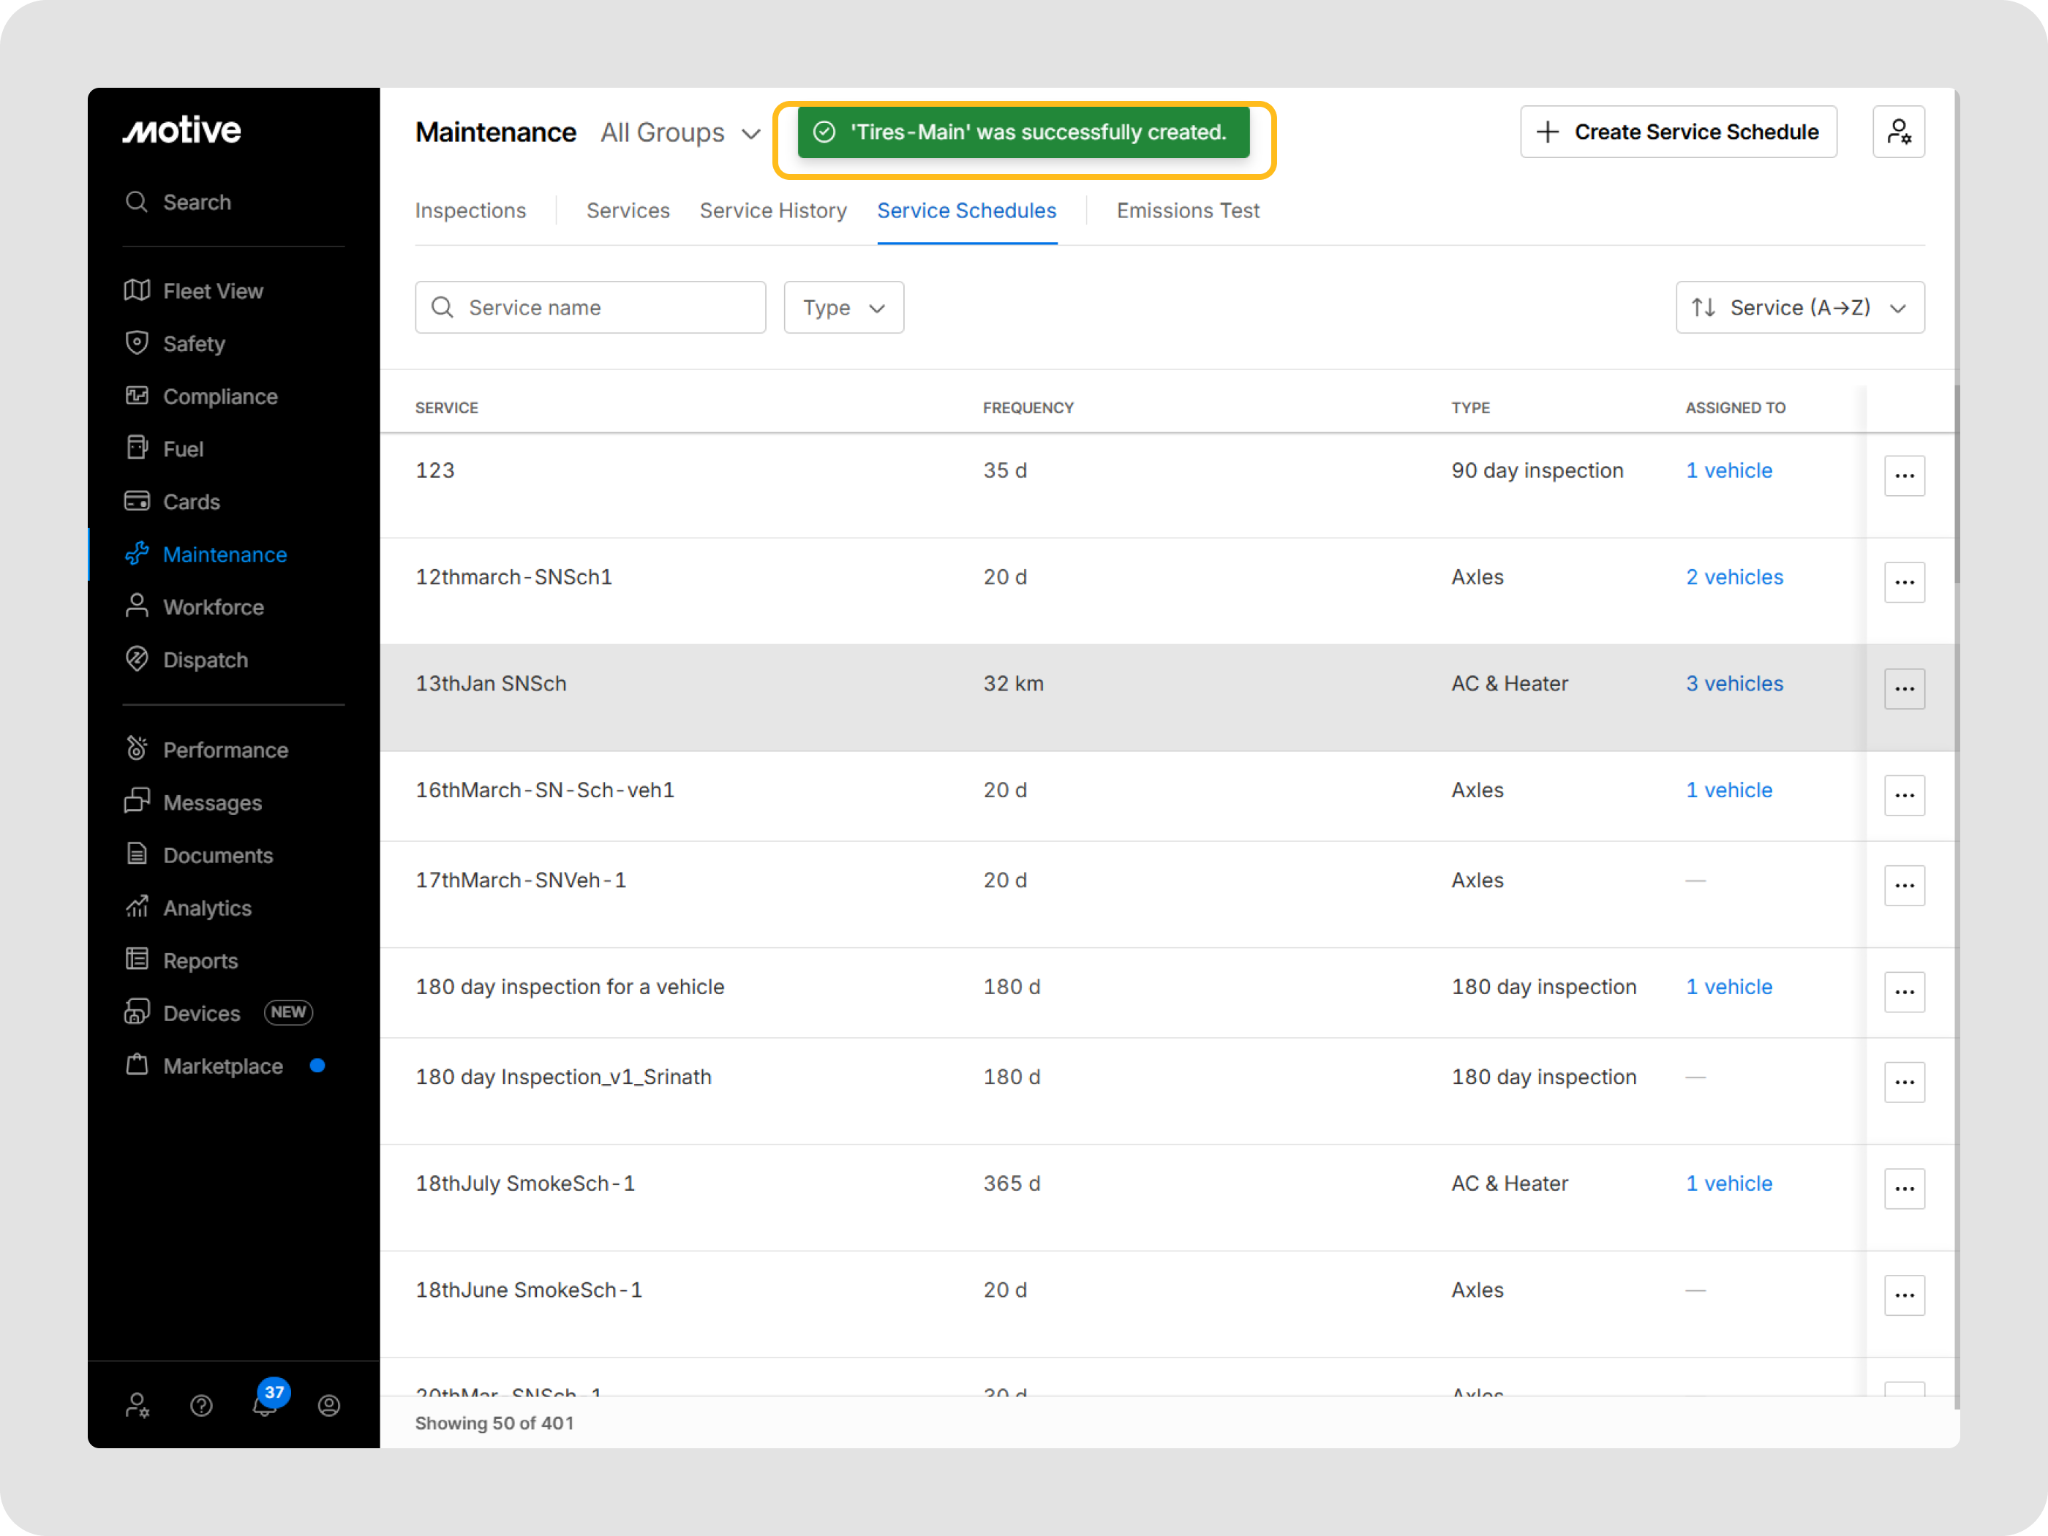Open more options for service 123
This screenshot has width=2048, height=1536.
point(1903,476)
